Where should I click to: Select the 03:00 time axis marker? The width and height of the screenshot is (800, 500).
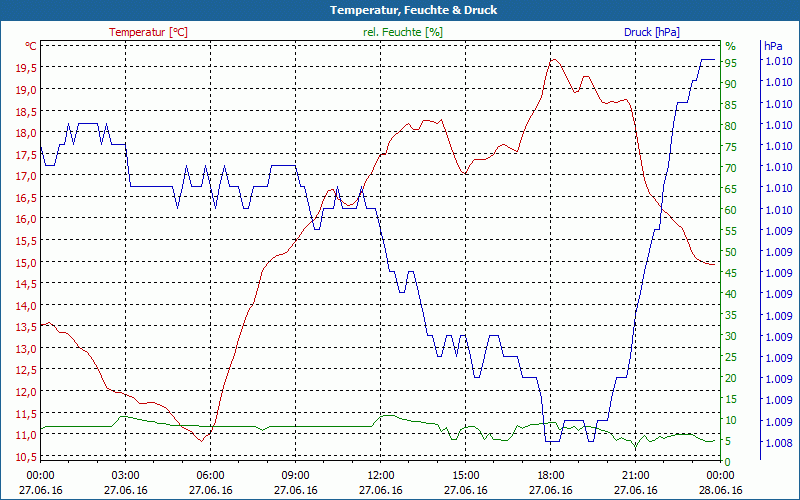point(125,475)
